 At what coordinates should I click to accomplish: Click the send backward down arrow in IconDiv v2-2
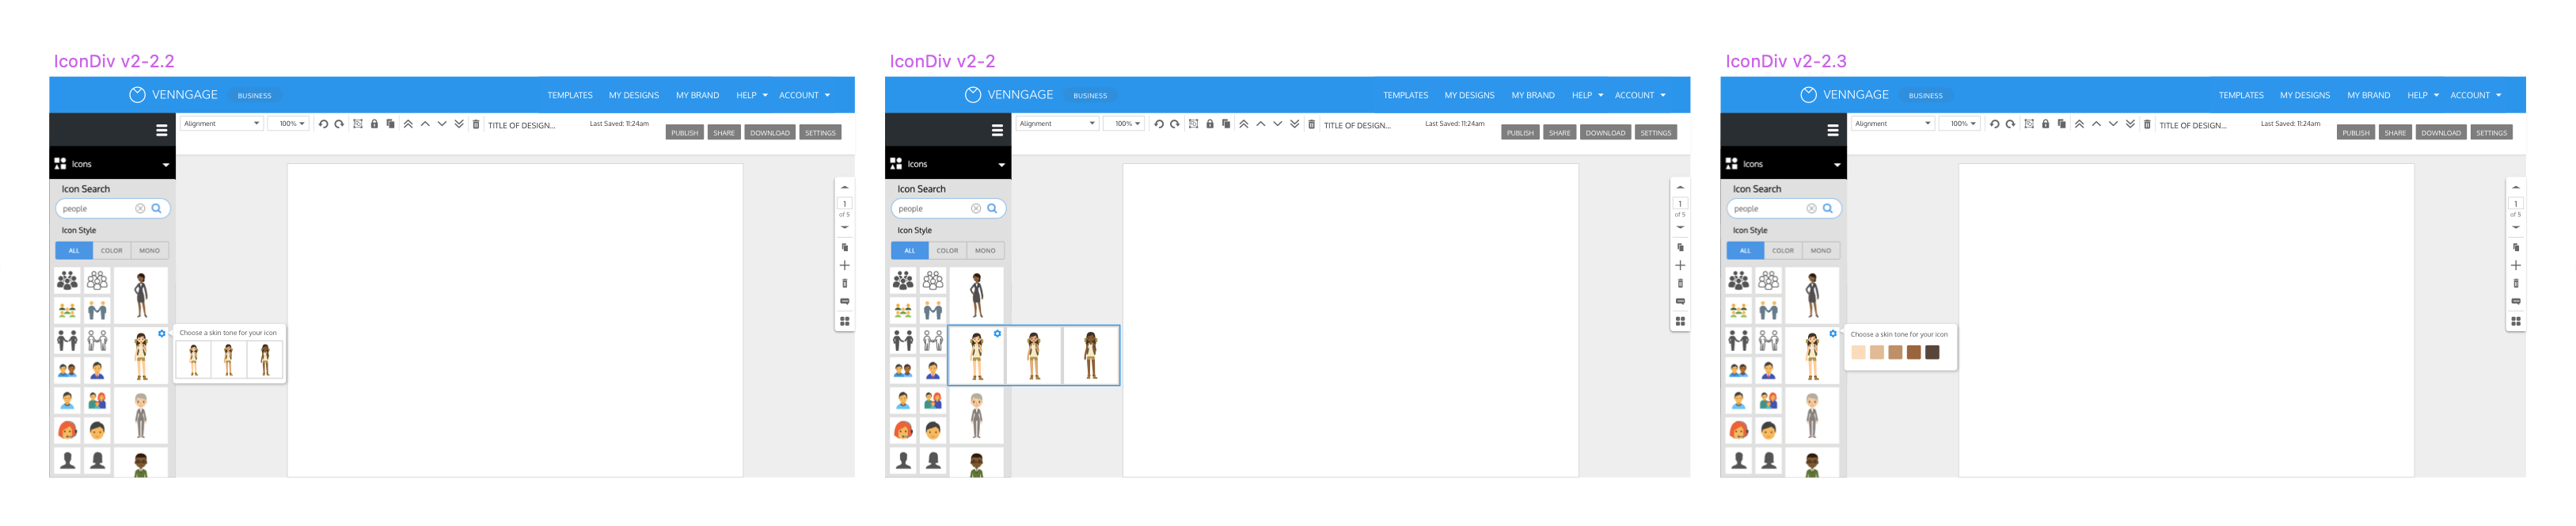1278,124
